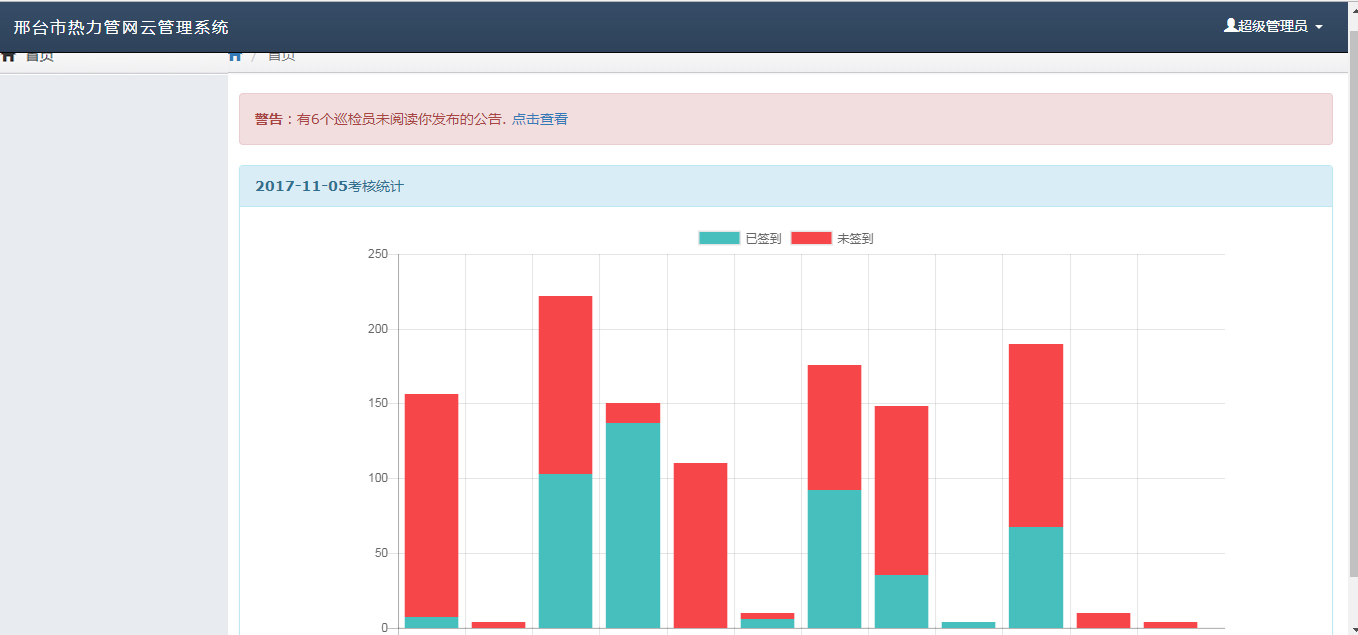The width and height of the screenshot is (1358, 635).
Task: Click the teal 已签到 legend color box
Action: click(x=719, y=238)
